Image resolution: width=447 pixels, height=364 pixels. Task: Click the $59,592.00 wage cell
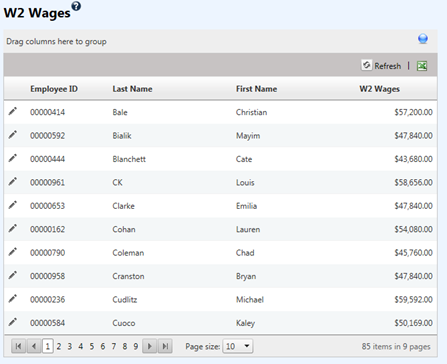(413, 300)
